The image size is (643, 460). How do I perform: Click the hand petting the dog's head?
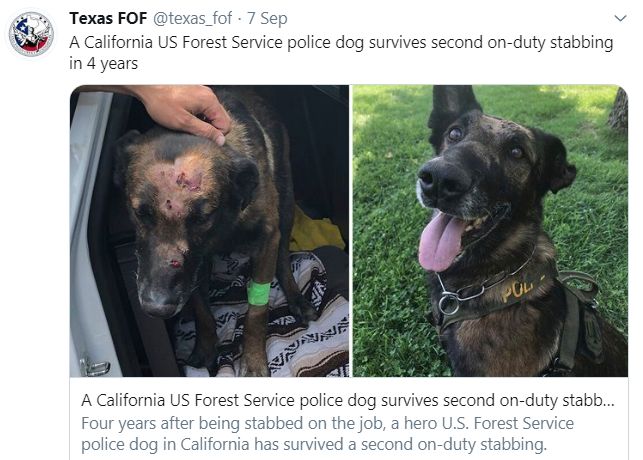click(x=186, y=108)
